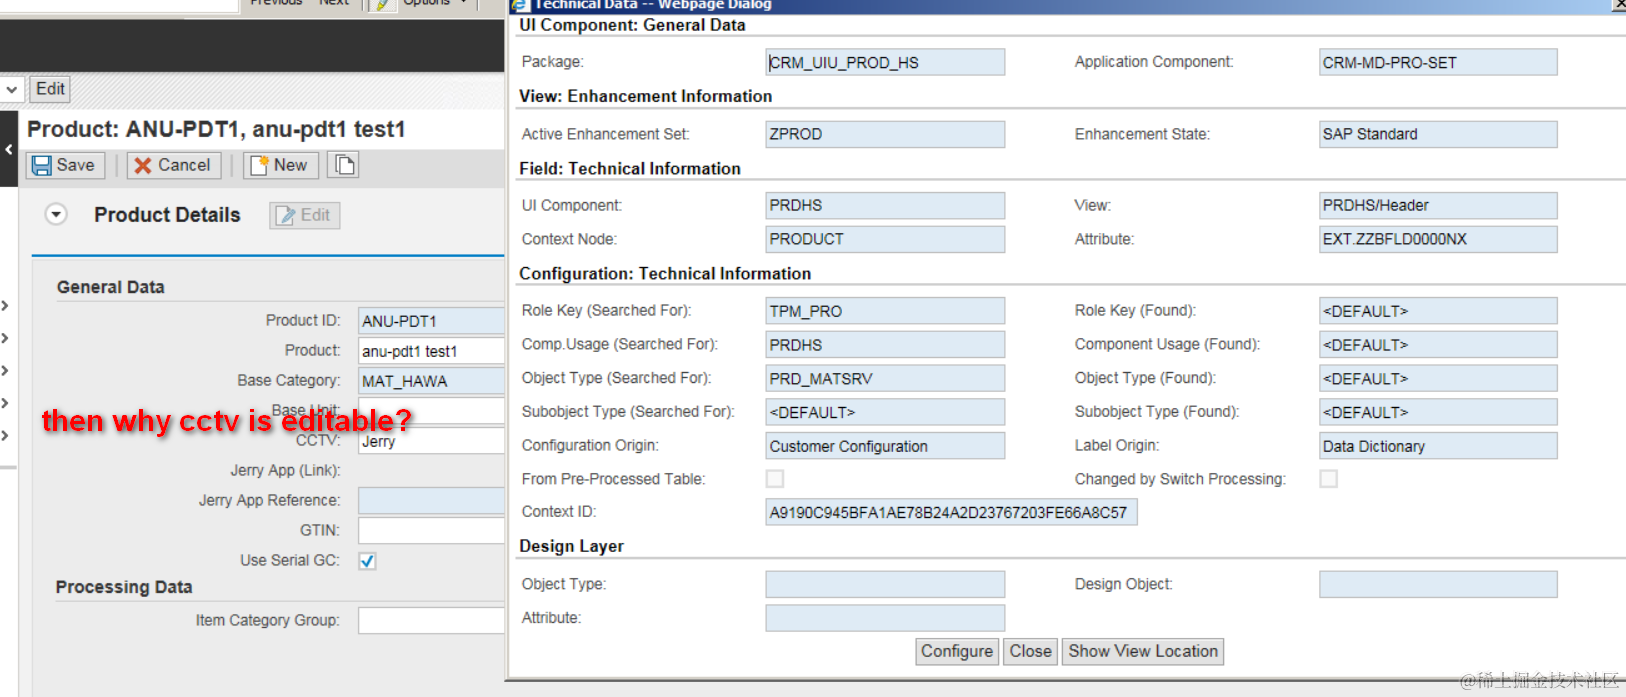1626x697 pixels.
Task: Click the Role Key (Found) field
Action: (x=1438, y=311)
